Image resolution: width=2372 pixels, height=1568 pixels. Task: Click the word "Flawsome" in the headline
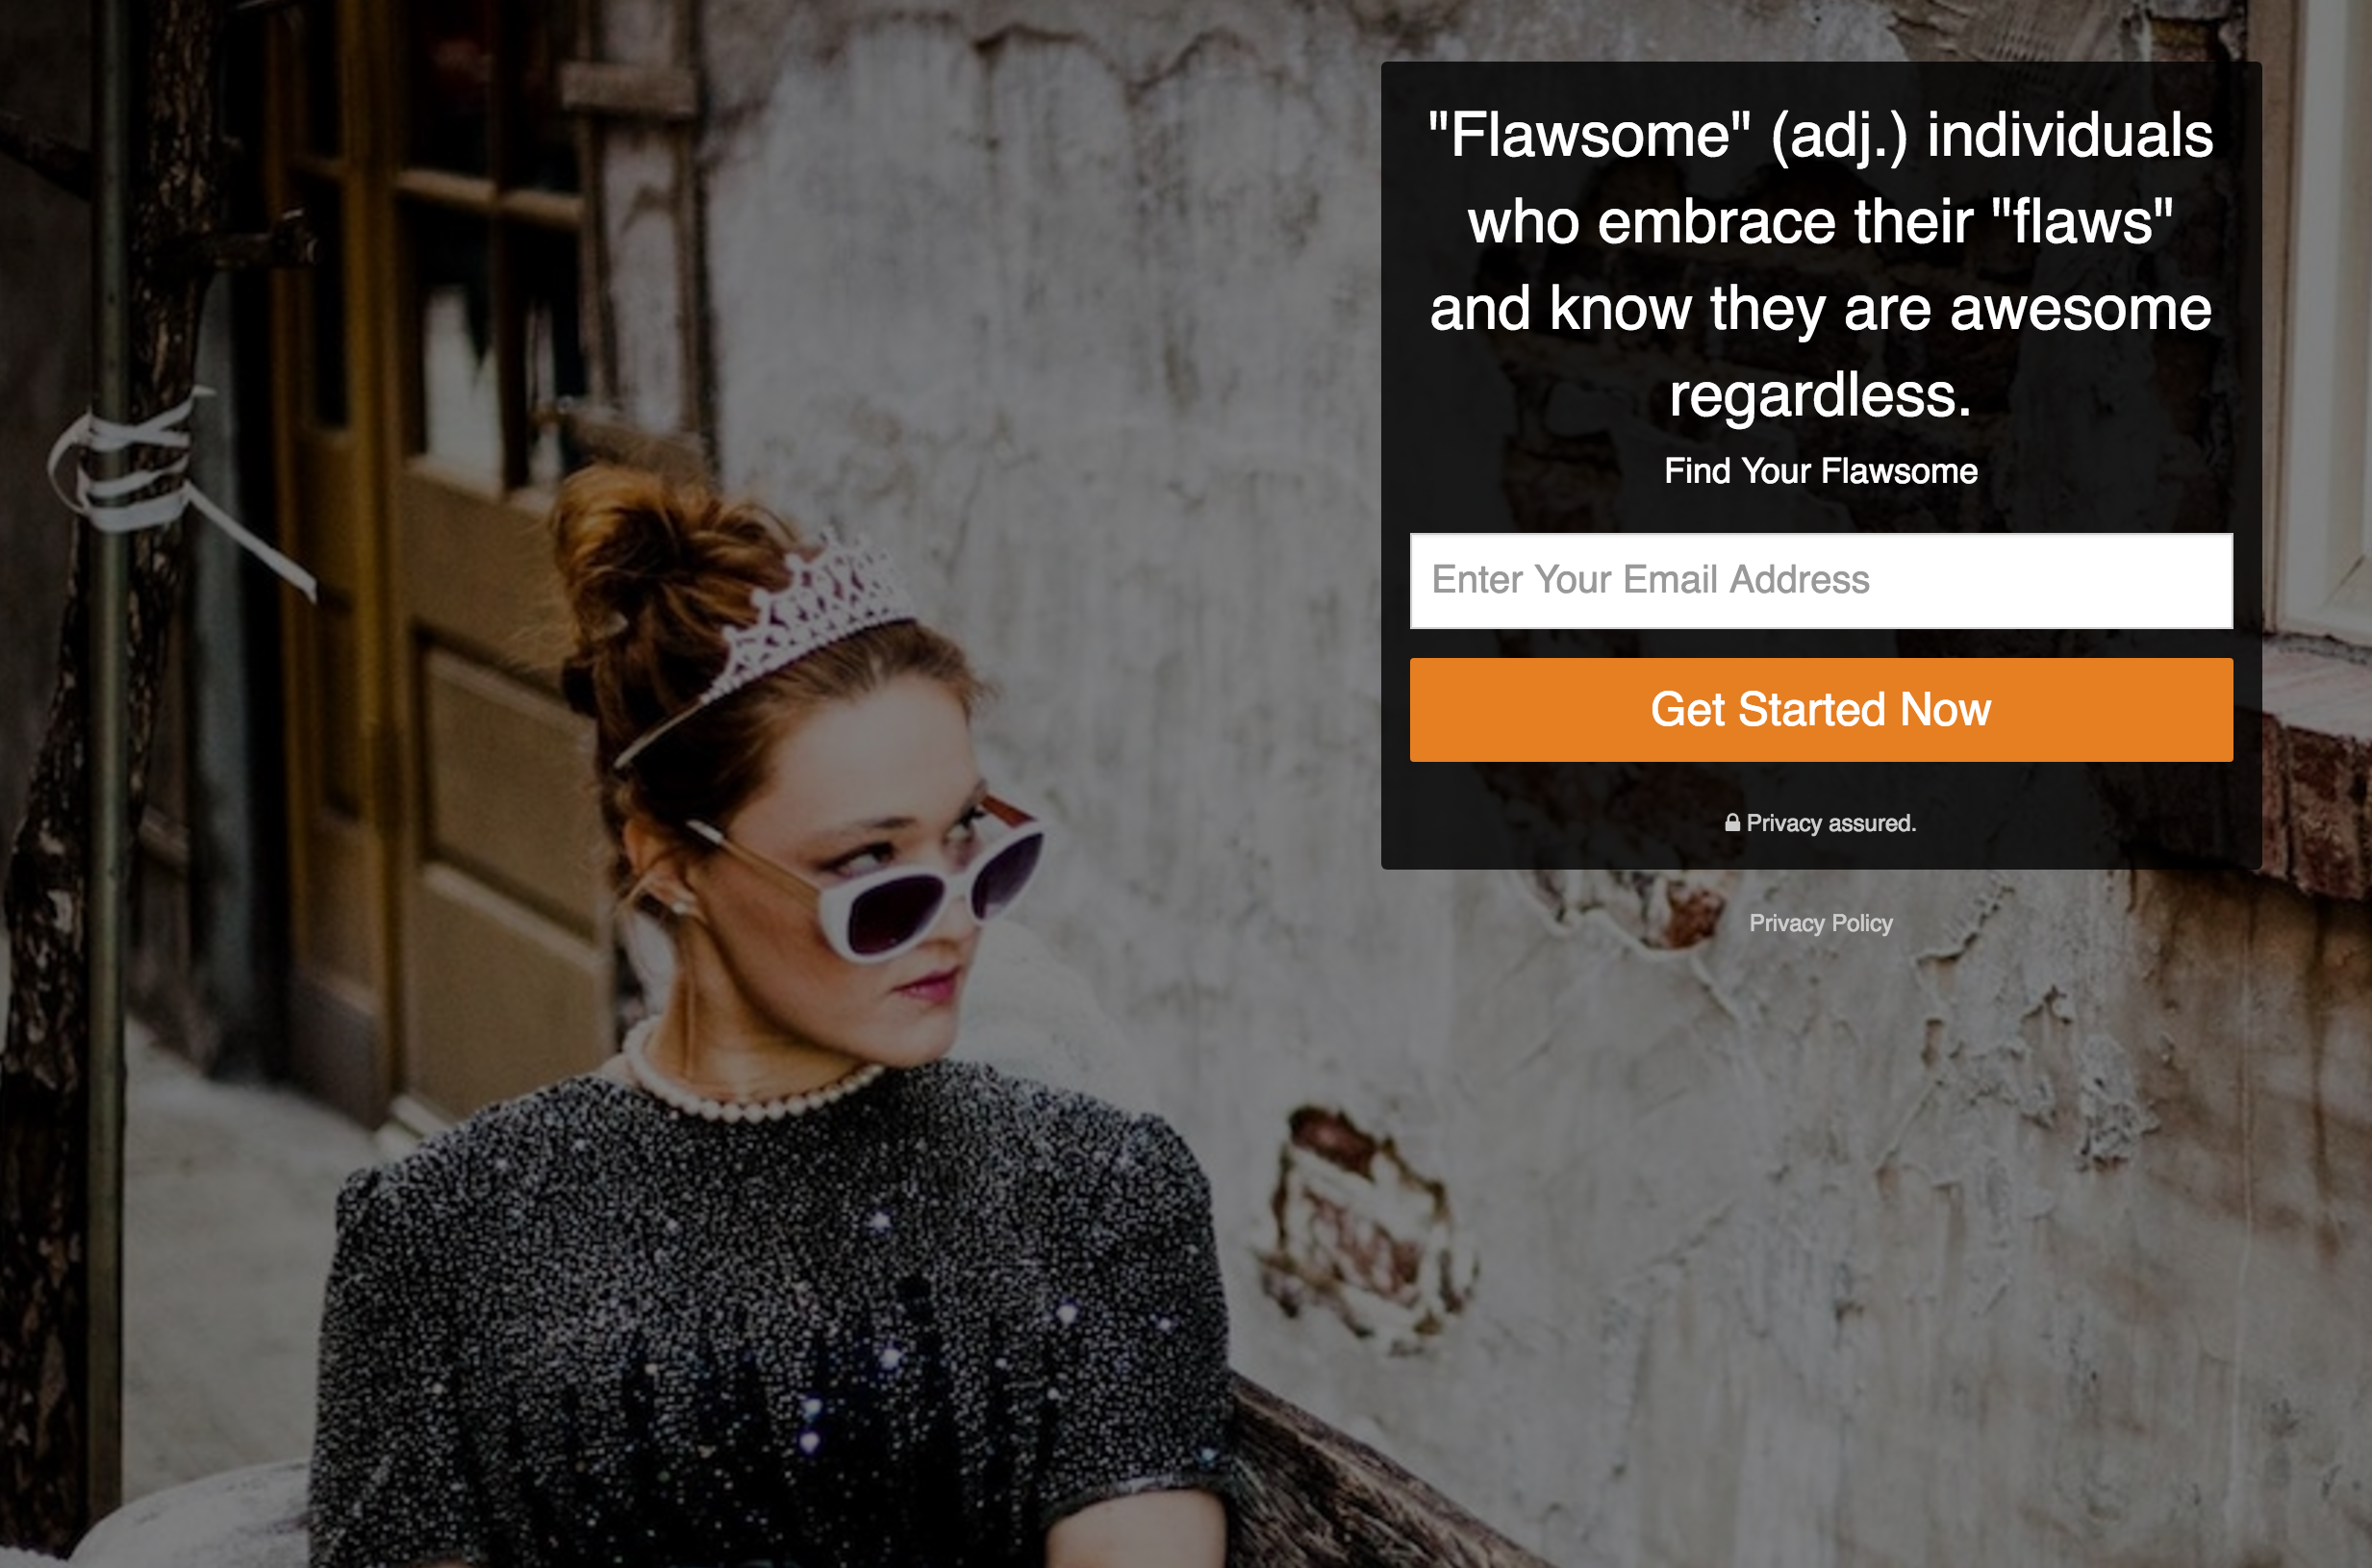[x=1589, y=135]
